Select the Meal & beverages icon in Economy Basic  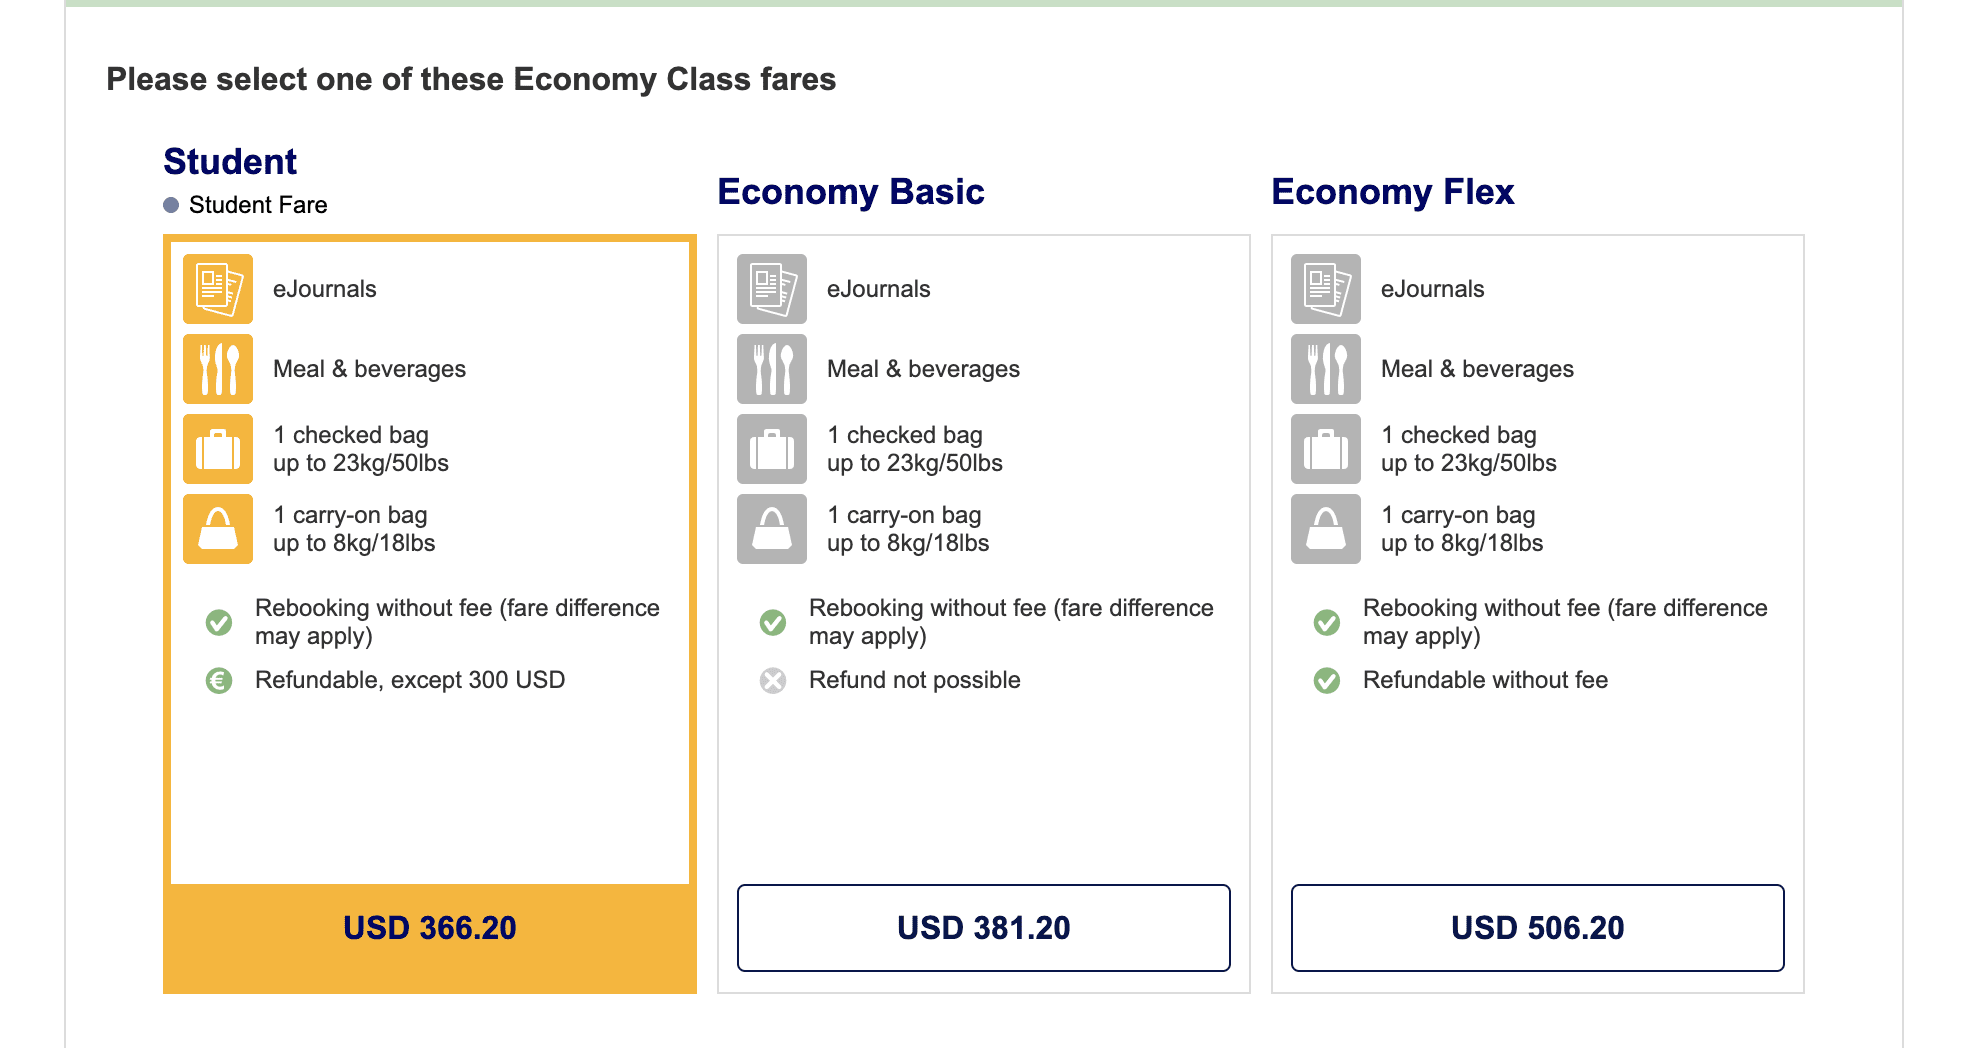pyautogui.click(x=771, y=368)
